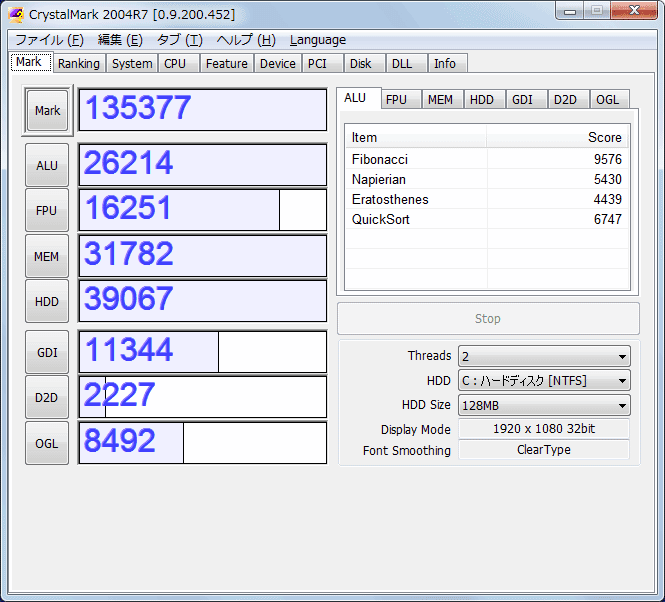Open the Language menu
The width and height of the screenshot is (665, 602).
(x=318, y=40)
